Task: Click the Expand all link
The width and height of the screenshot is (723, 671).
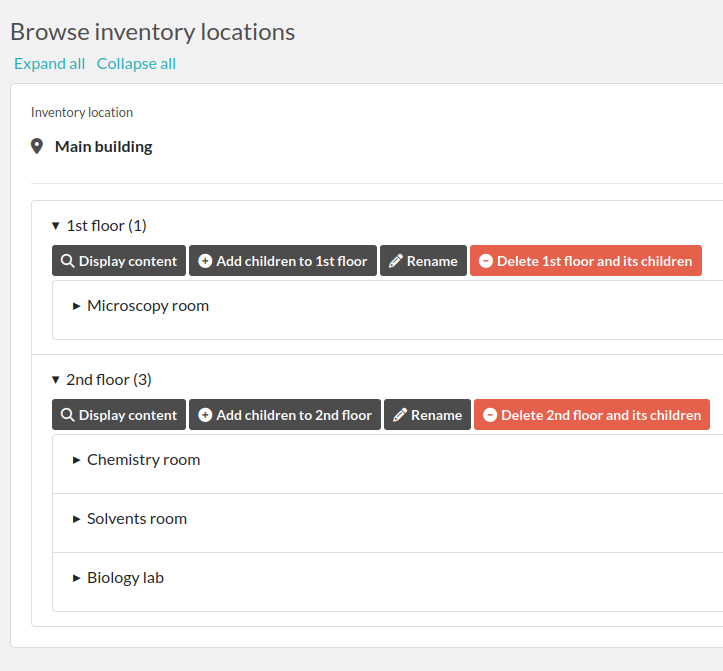Action: [49, 64]
